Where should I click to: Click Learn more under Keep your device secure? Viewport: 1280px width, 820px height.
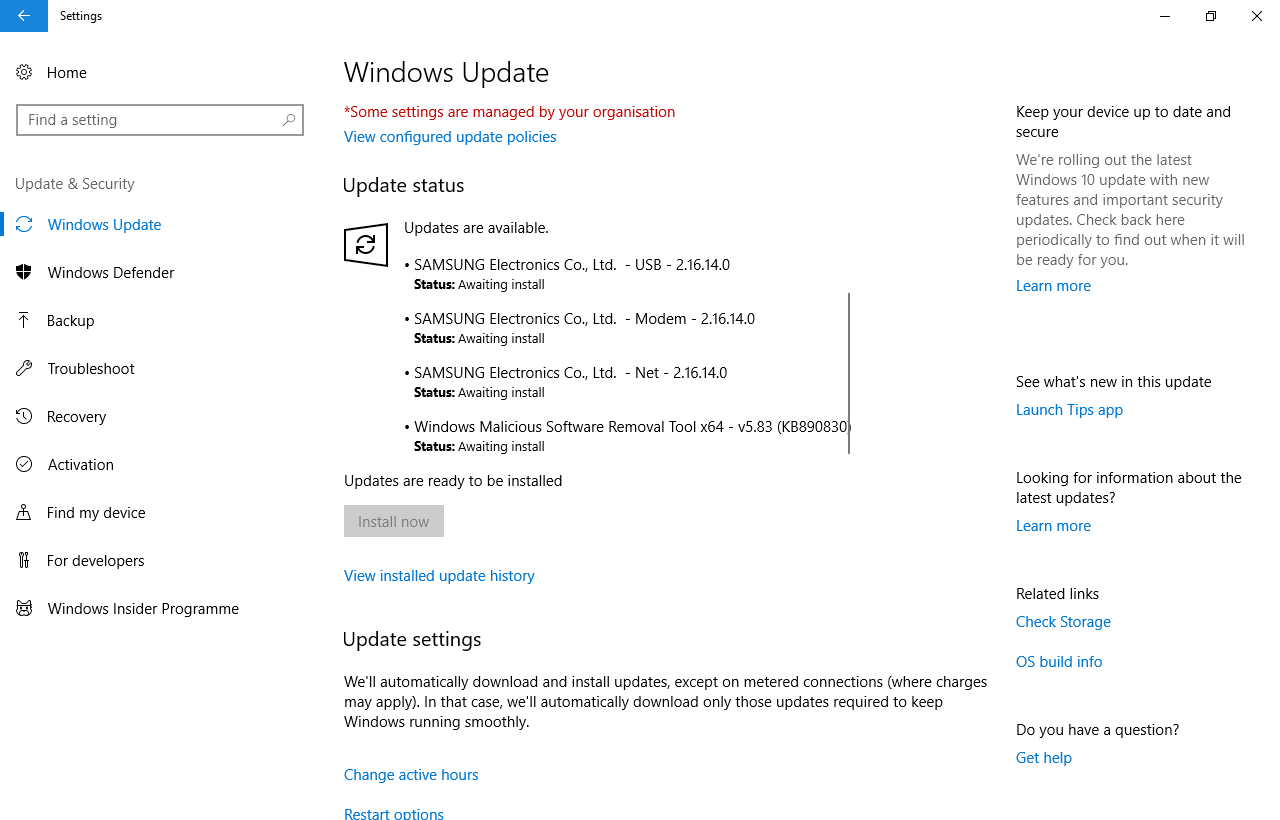pos(1053,286)
